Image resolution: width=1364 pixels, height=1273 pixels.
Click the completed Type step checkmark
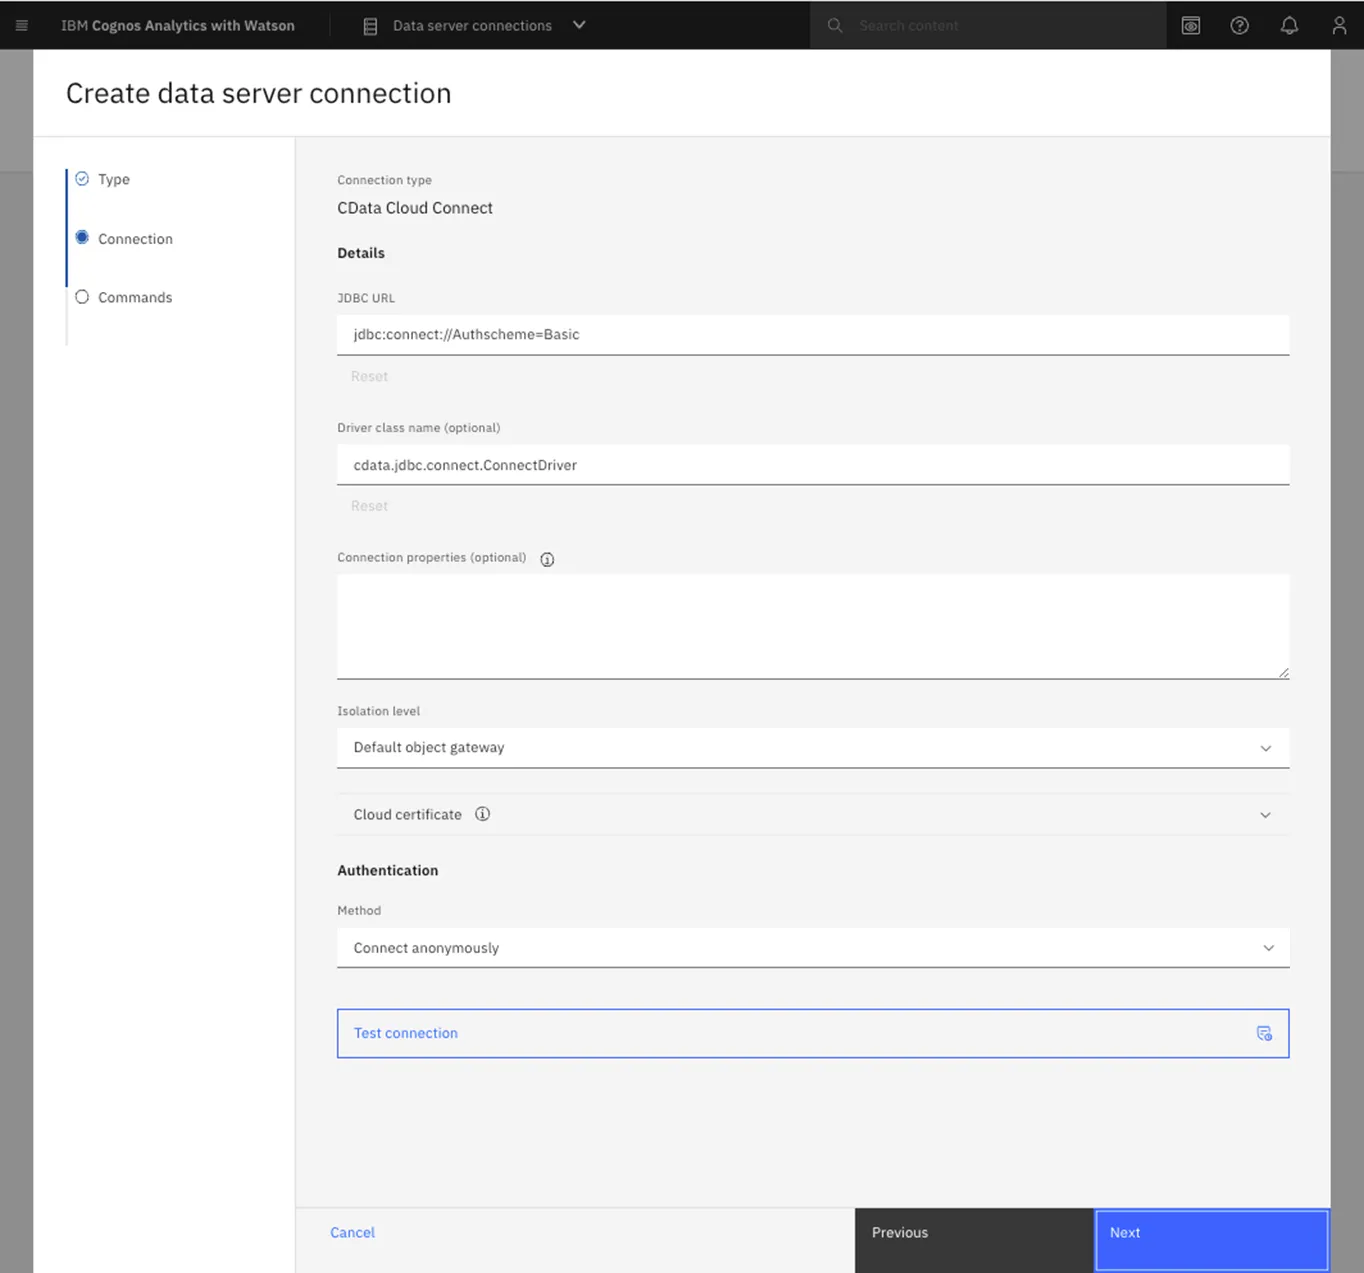82,178
